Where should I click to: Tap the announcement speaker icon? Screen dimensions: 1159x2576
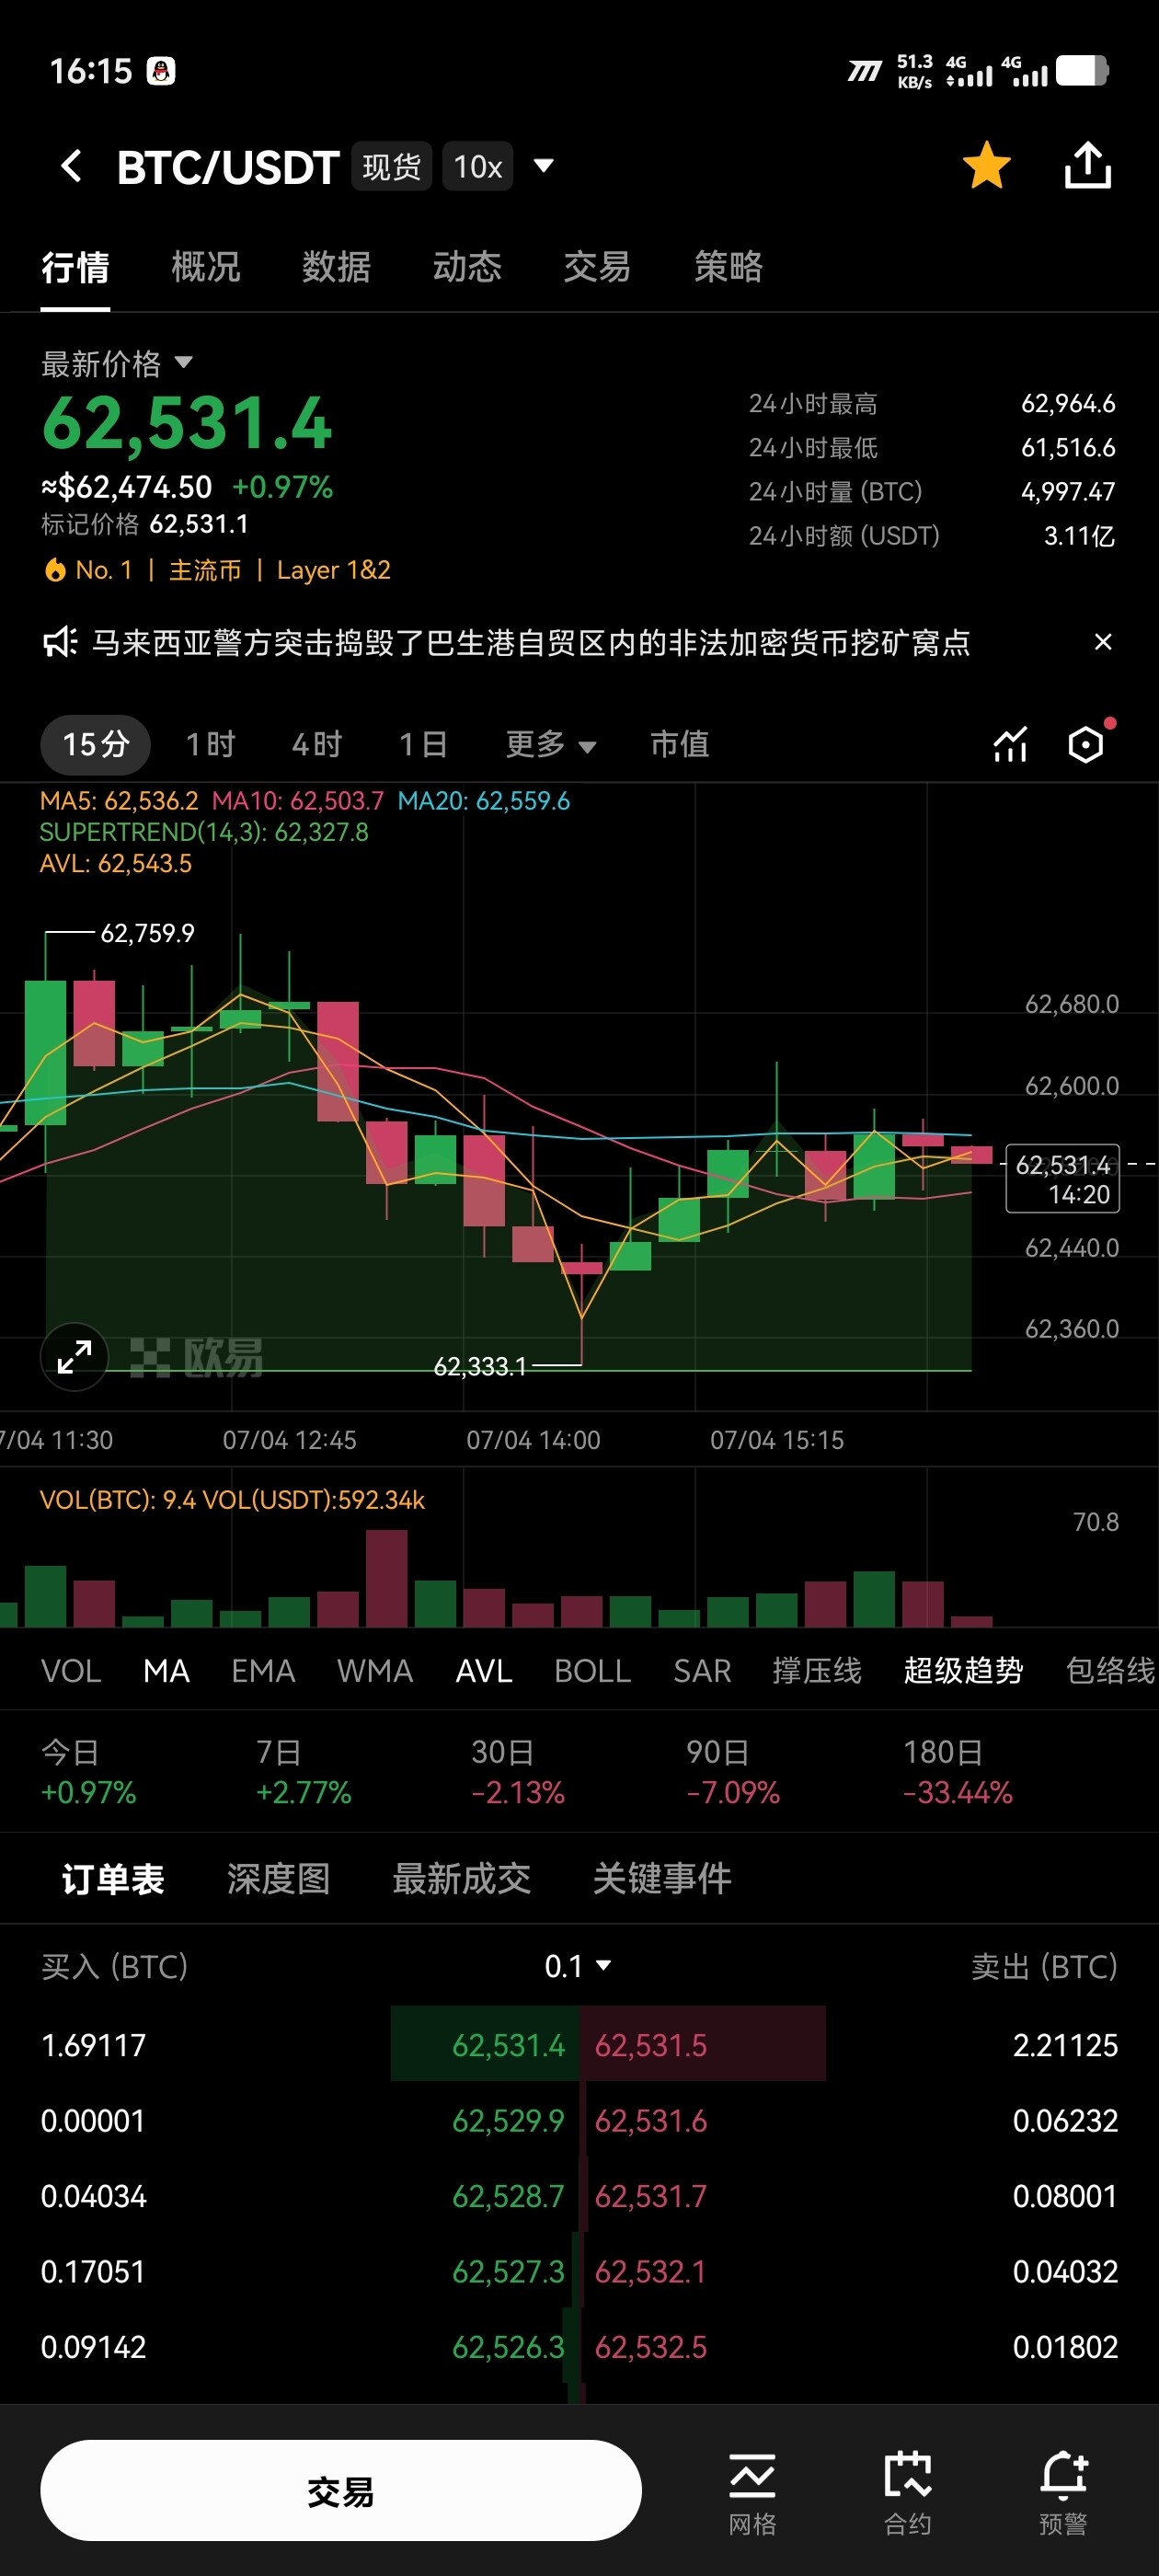pos(59,642)
